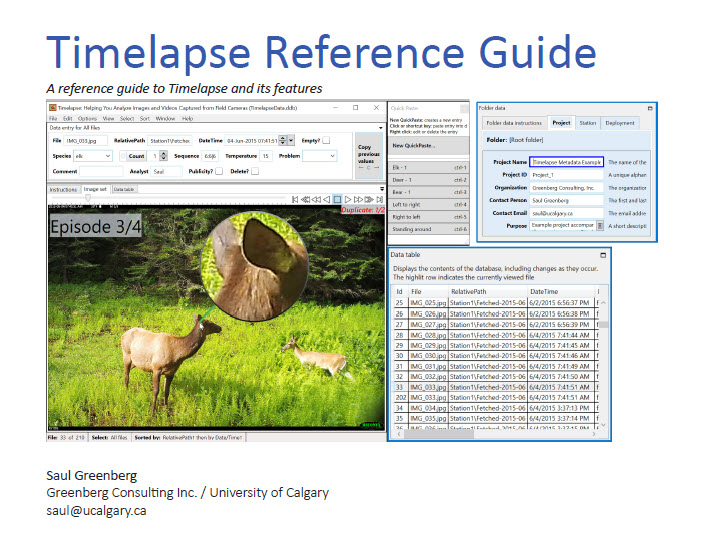Click the Project ID field showing Project_1
The width and height of the screenshot is (704, 535).
[567, 175]
